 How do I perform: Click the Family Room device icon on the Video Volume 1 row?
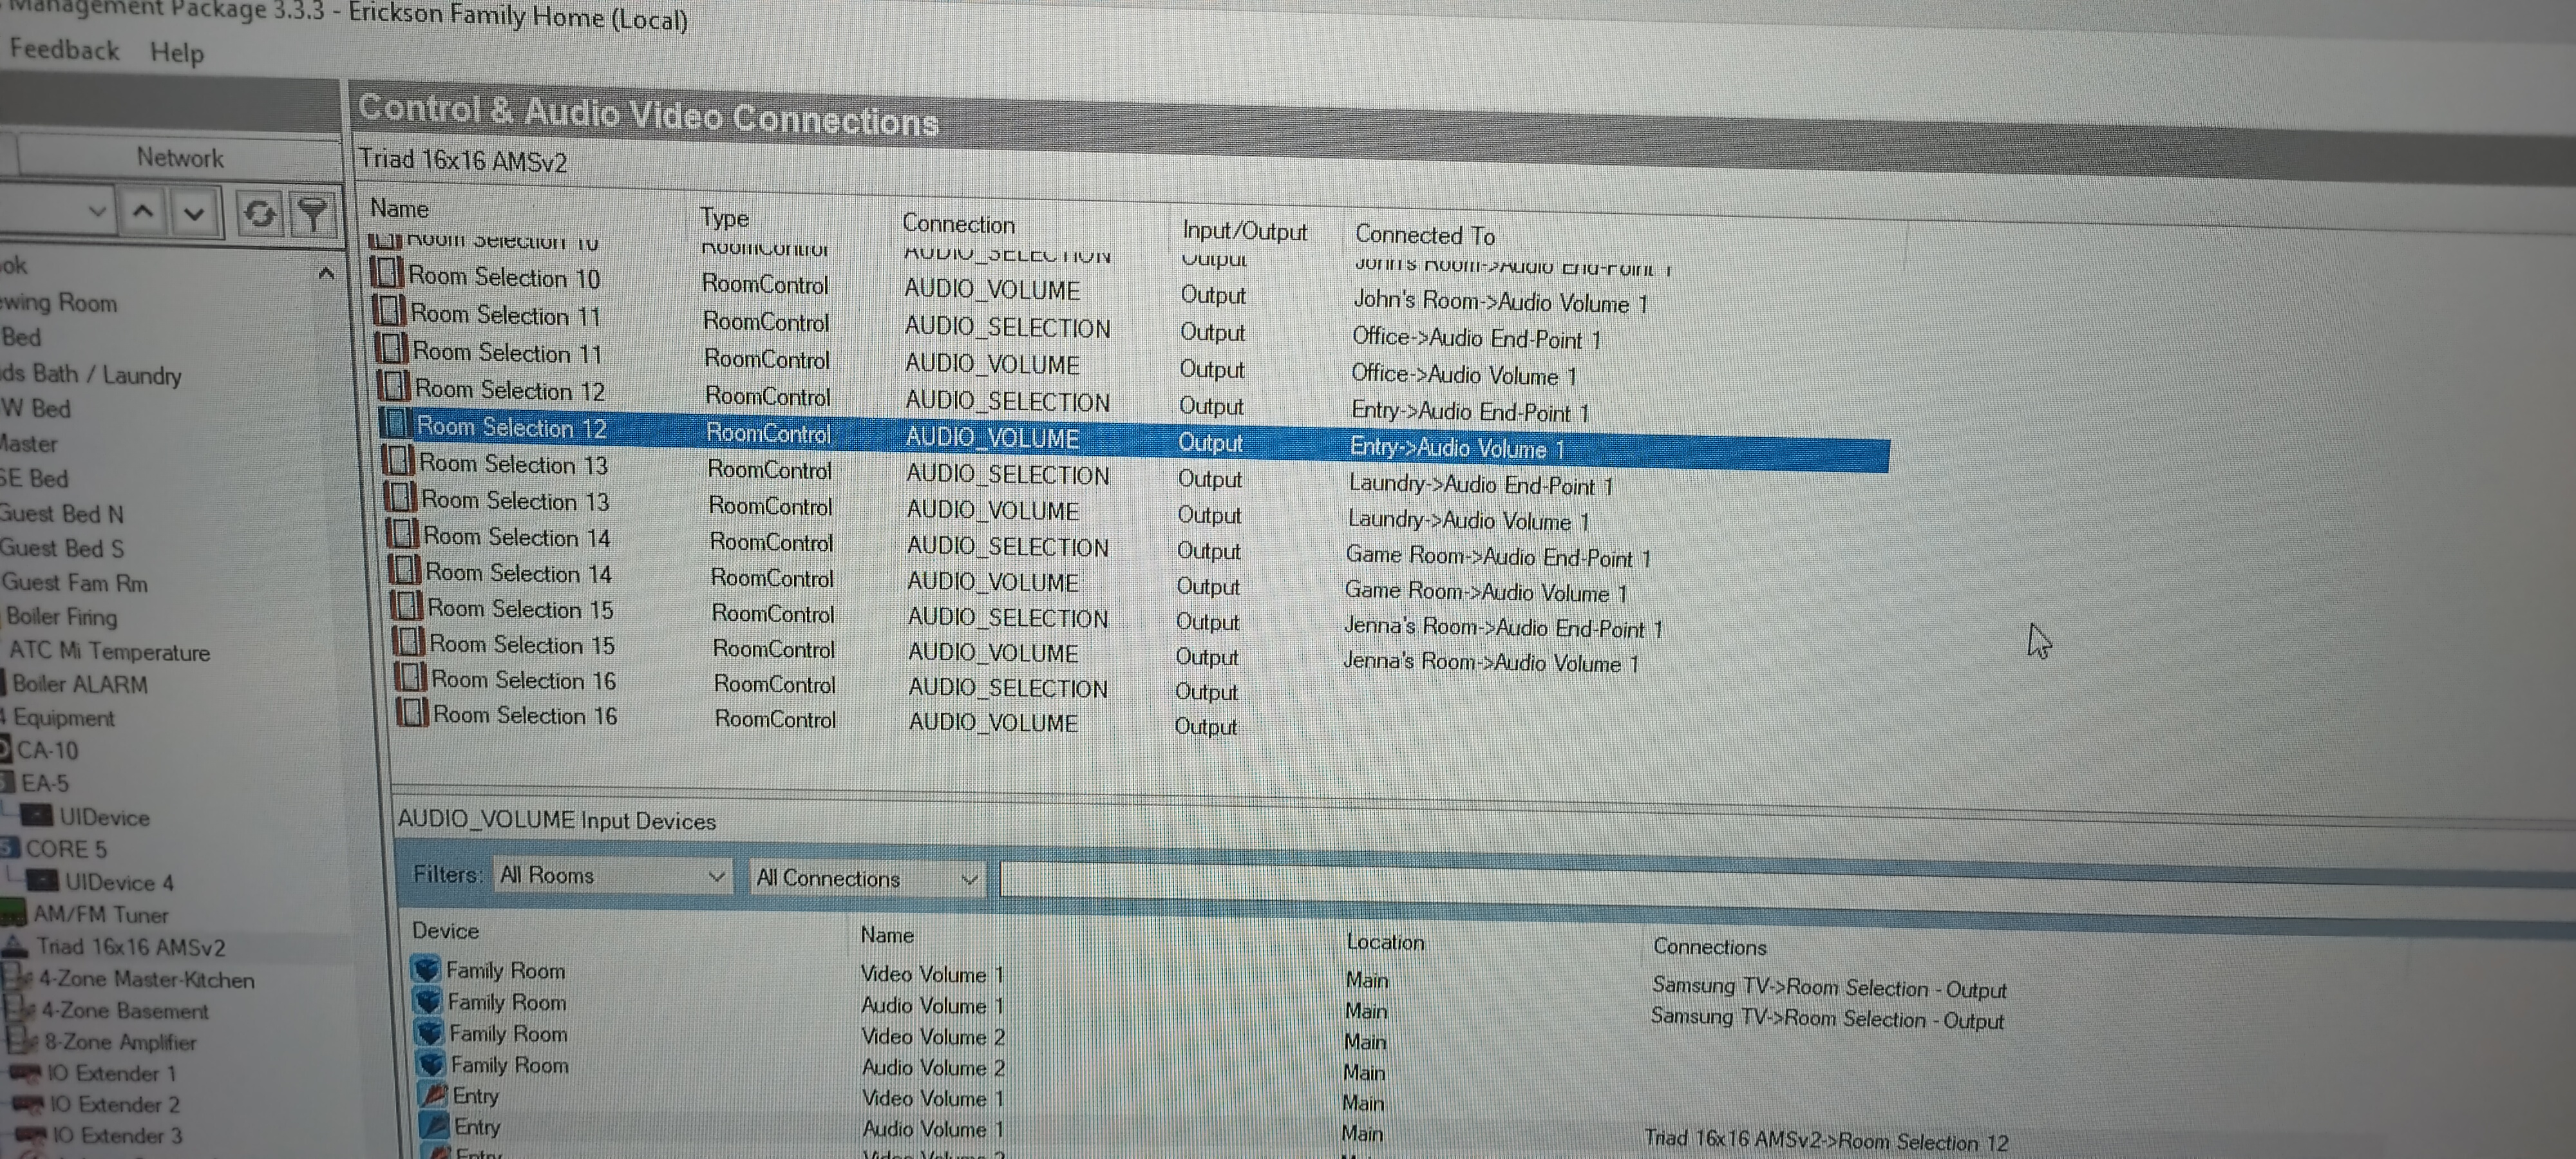[426, 969]
